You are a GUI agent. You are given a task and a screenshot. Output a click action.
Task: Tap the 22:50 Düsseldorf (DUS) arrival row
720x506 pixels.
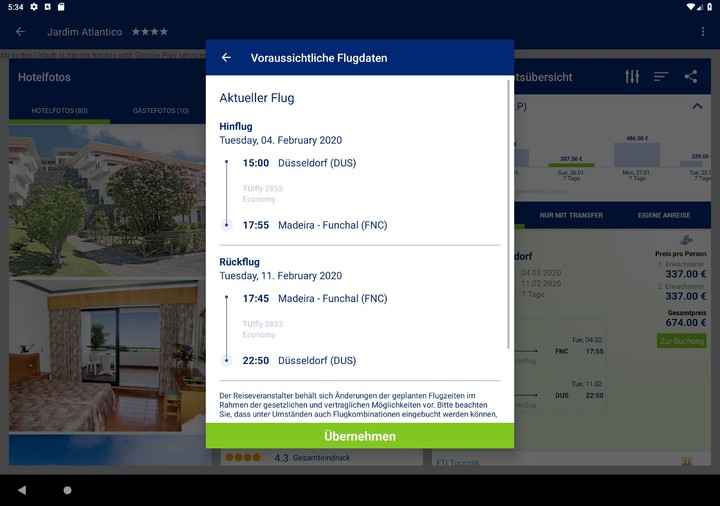[299, 360]
